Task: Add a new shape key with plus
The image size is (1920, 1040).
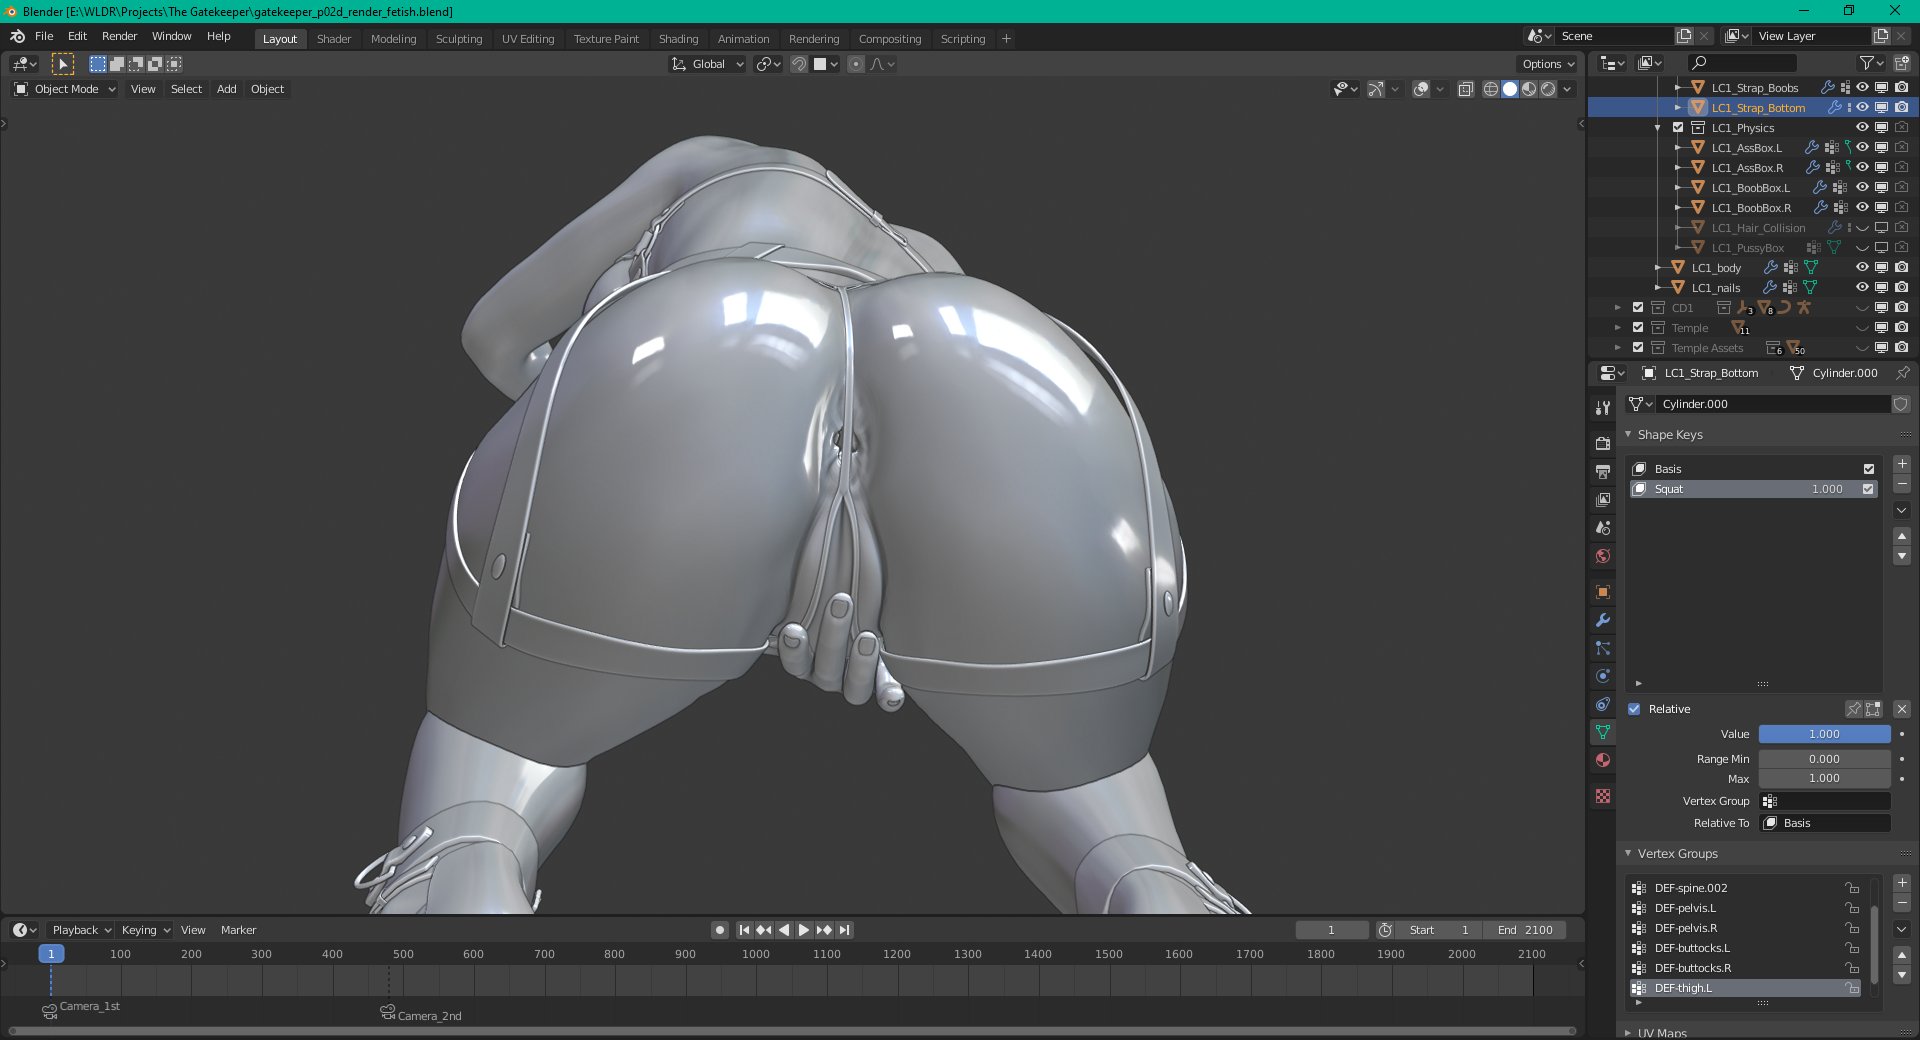Action: [1902, 464]
